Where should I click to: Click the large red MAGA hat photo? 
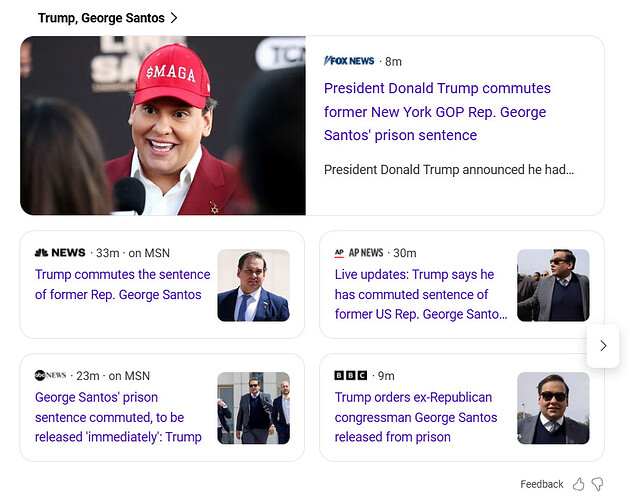click(x=162, y=126)
